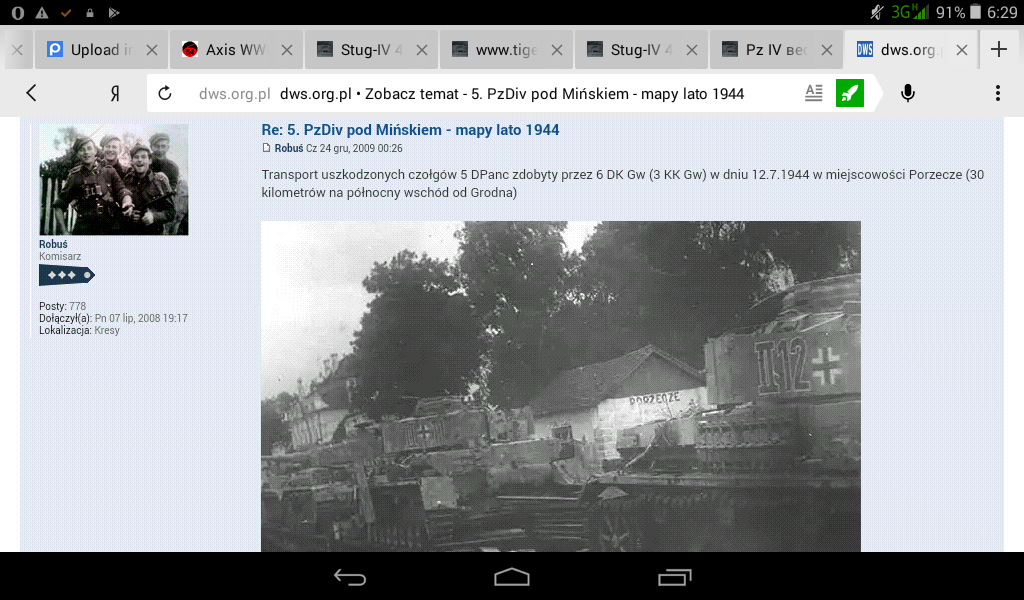Close the Axis WW tab
This screenshot has width=1024, height=600.
(x=287, y=50)
